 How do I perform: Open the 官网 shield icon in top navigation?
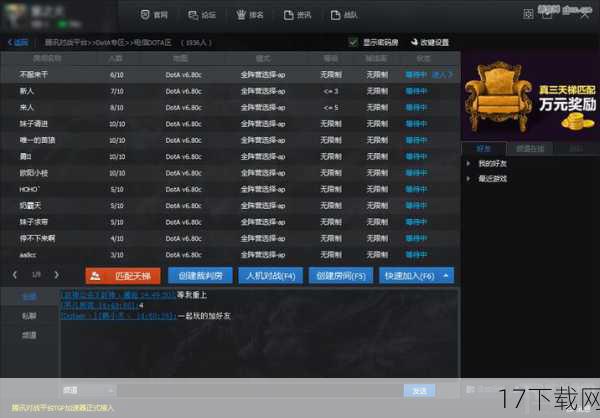(x=145, y=15)
